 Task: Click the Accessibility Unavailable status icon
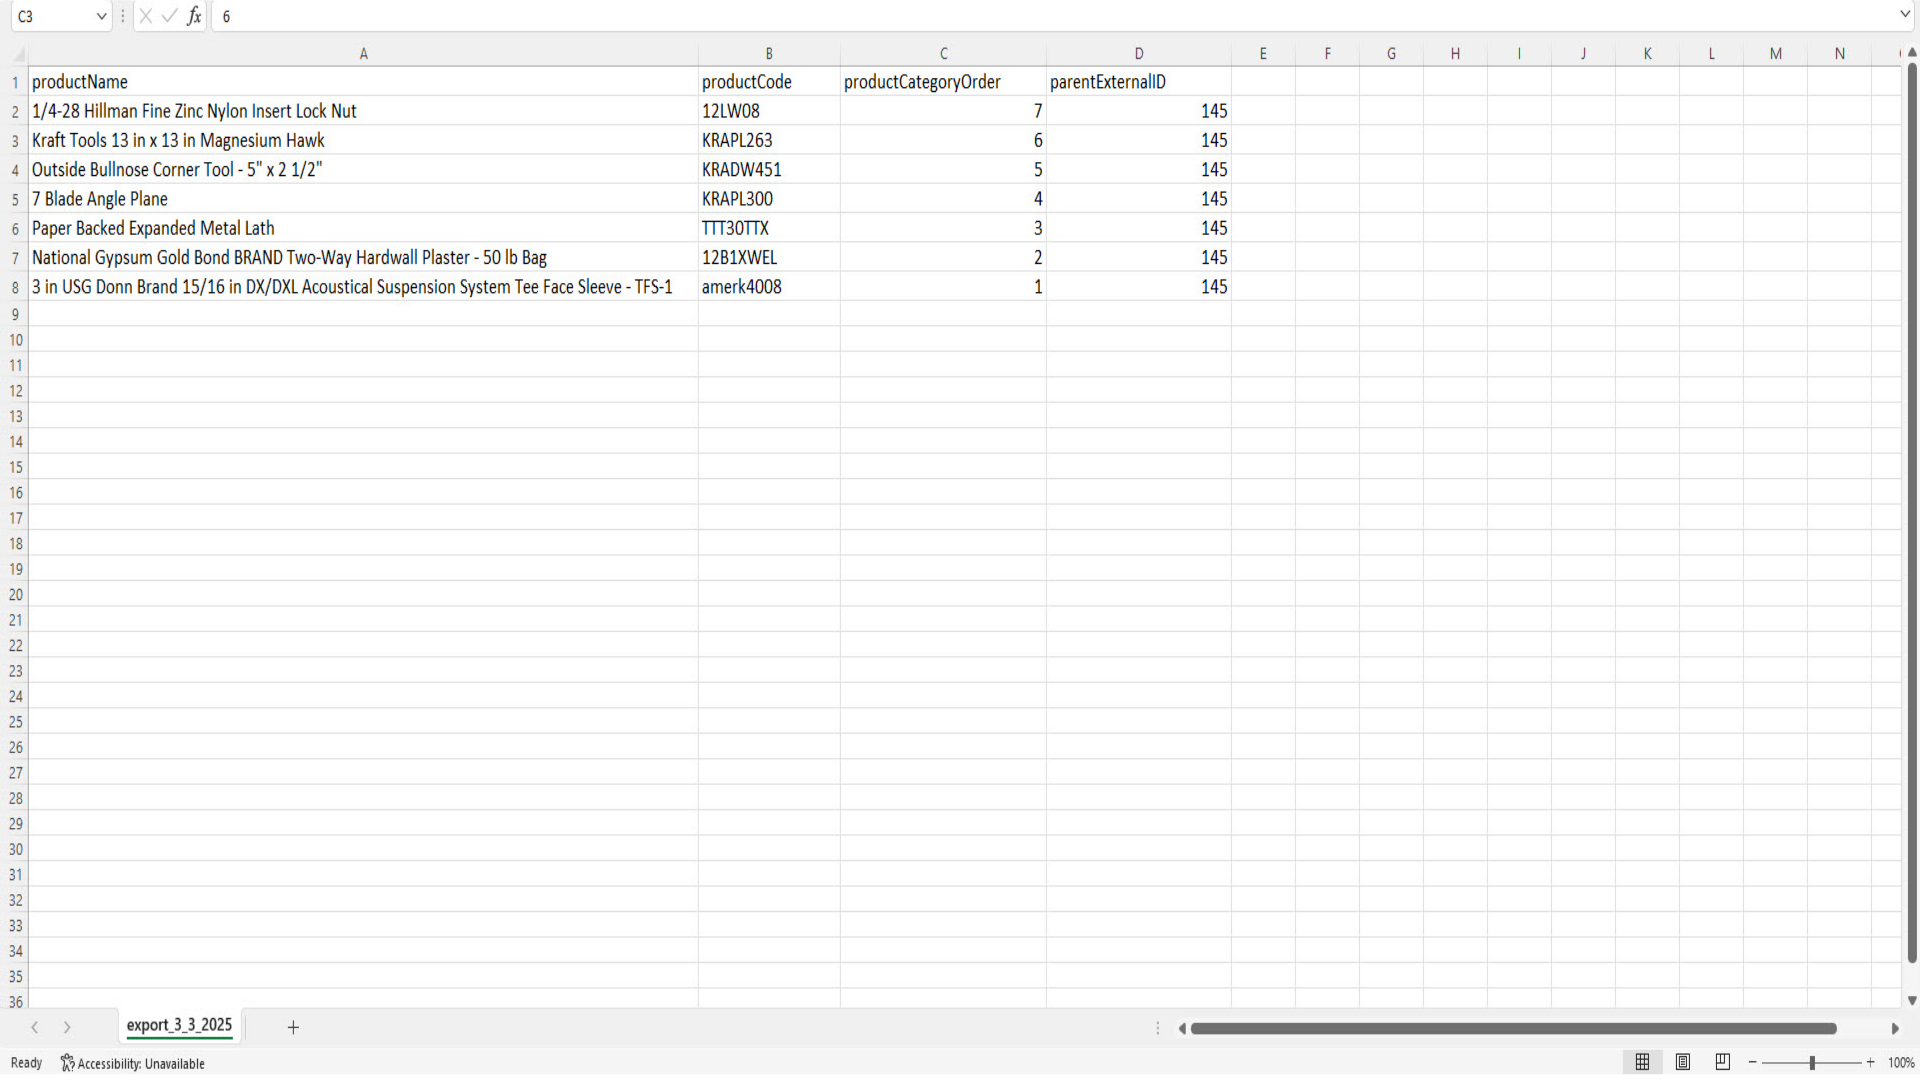click(x=68, y=1063)
